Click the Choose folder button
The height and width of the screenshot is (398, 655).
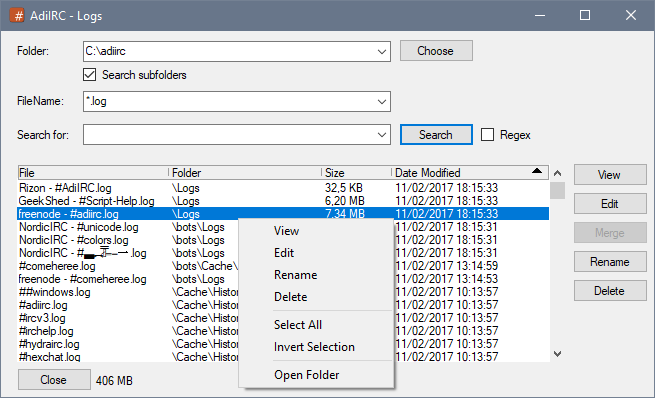pos(436,51)
